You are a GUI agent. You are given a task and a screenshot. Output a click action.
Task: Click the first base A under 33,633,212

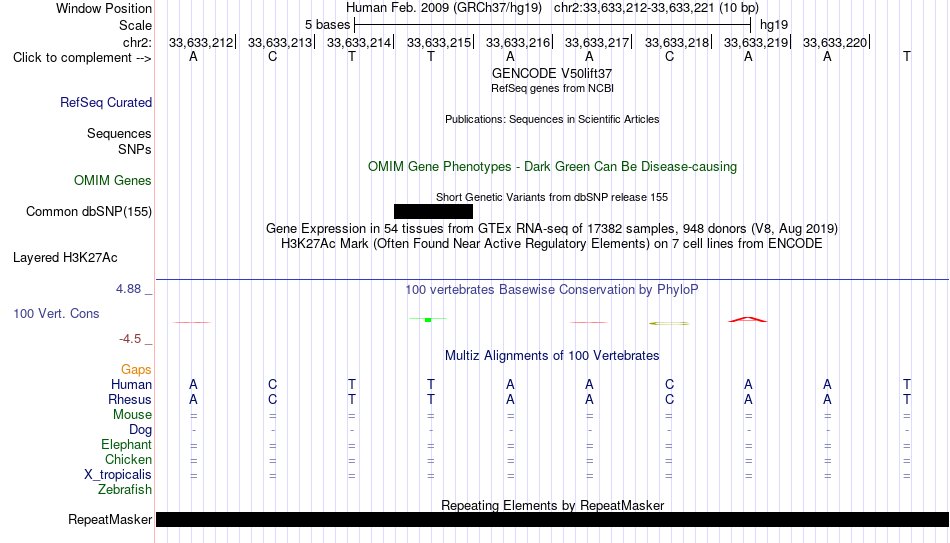coord(193,57)
